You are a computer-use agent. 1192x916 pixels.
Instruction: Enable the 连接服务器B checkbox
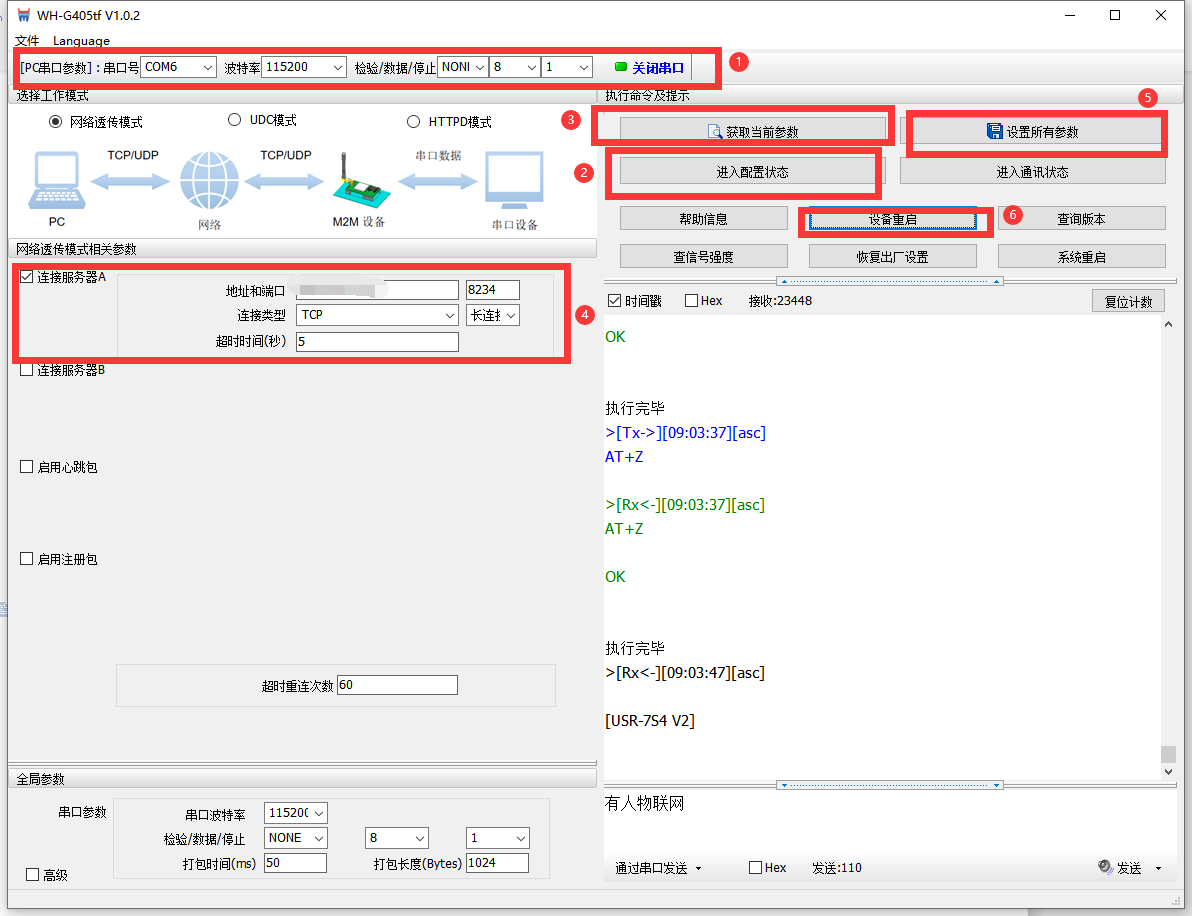pos(27,370)
